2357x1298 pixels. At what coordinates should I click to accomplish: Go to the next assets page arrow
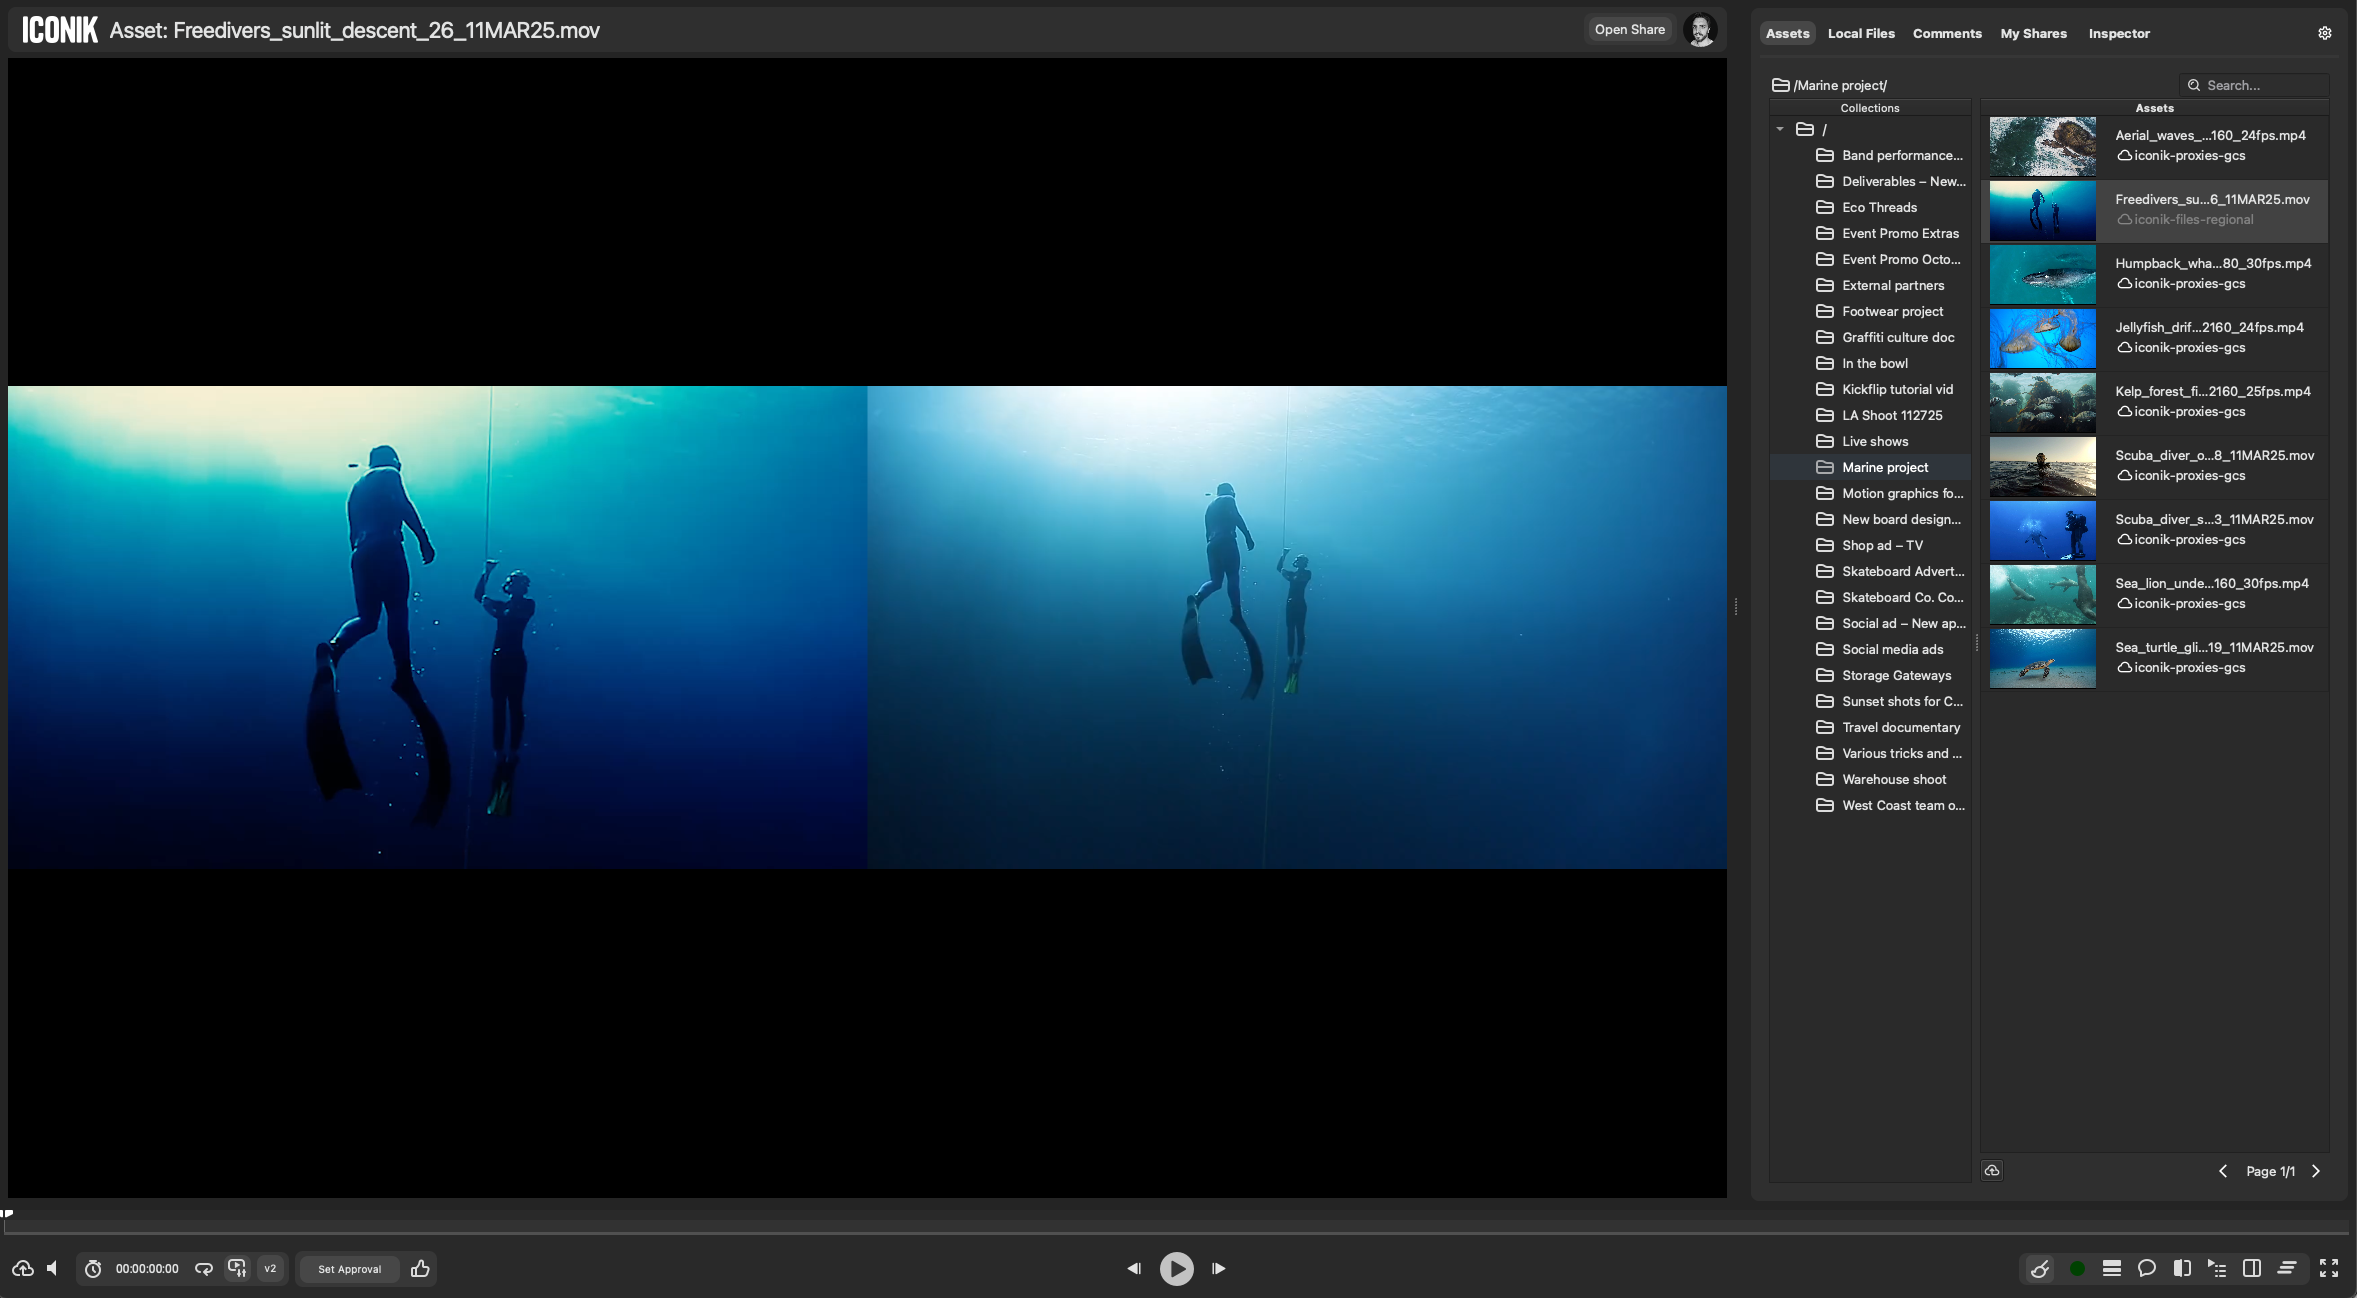point(2316,1171)
